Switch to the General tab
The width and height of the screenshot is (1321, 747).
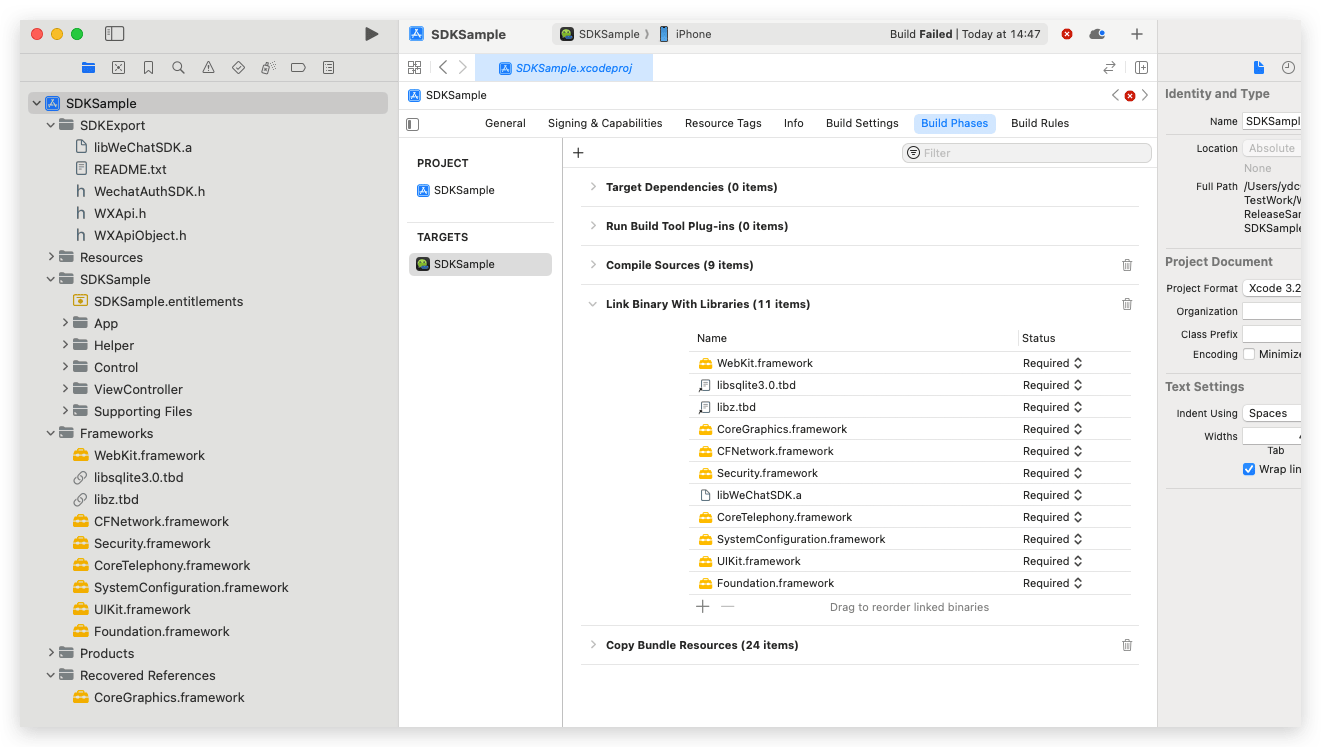tap(505, 123)
